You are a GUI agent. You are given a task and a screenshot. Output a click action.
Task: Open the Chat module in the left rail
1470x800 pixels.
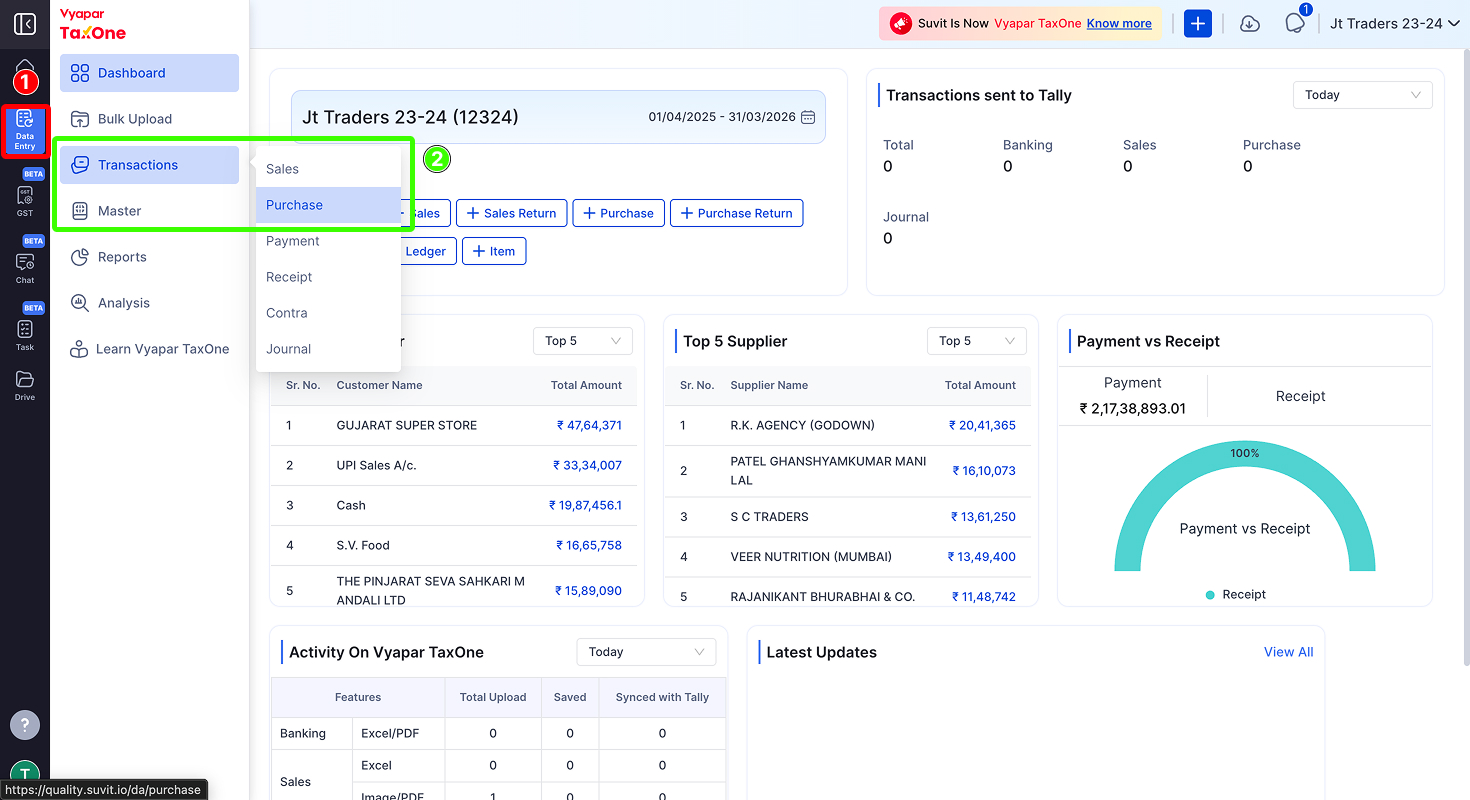point(25,267)
